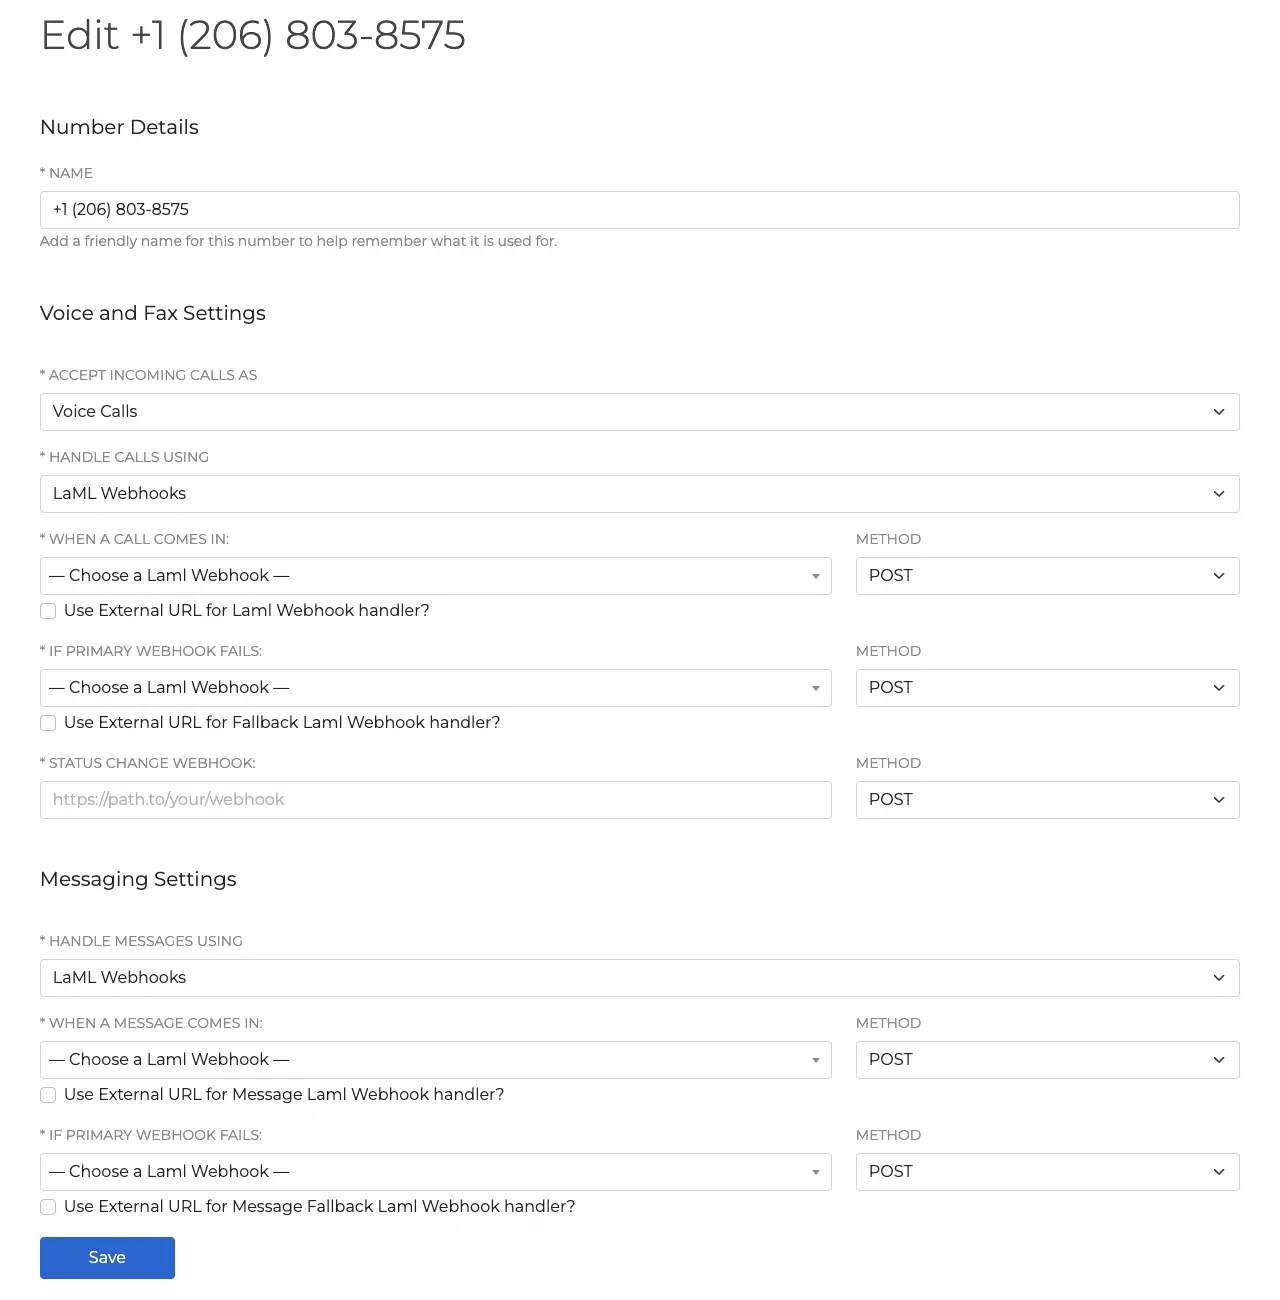Click inside the NAME field
The height and width of the screenshot is (1300, 1280).
[640, 209]
